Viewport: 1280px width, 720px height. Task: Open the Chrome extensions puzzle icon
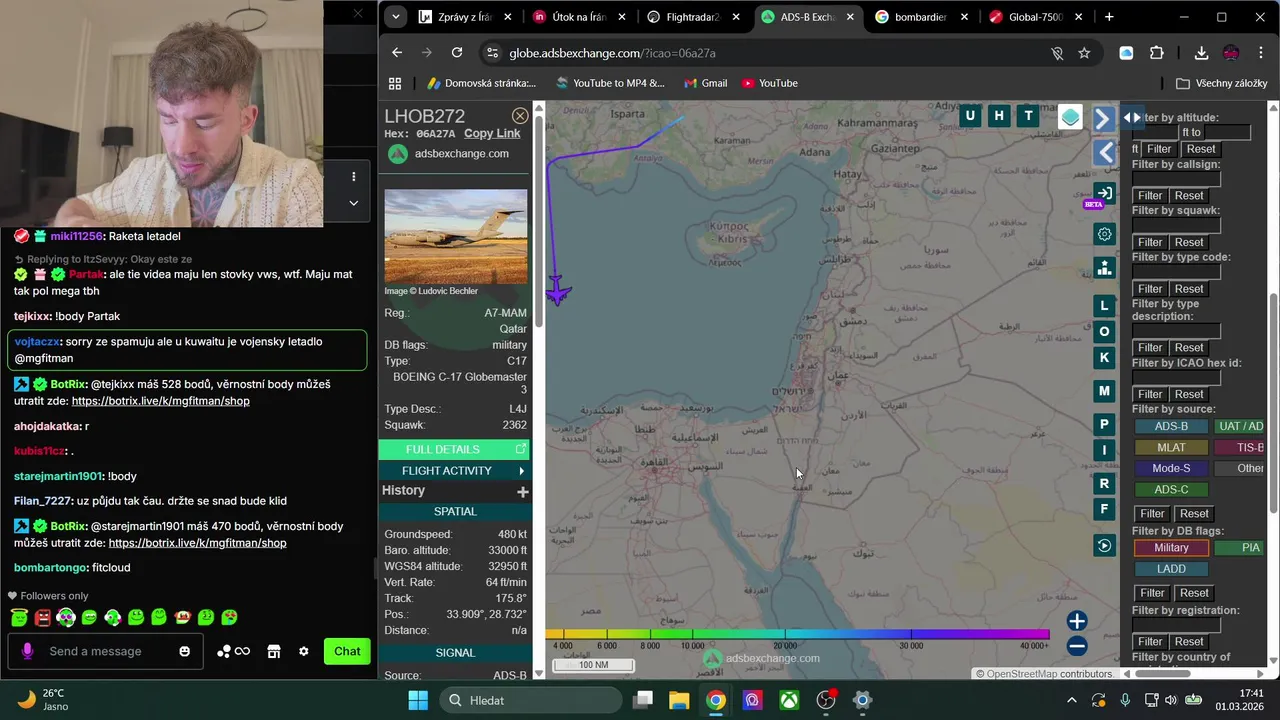click(x=1157, y=53)
